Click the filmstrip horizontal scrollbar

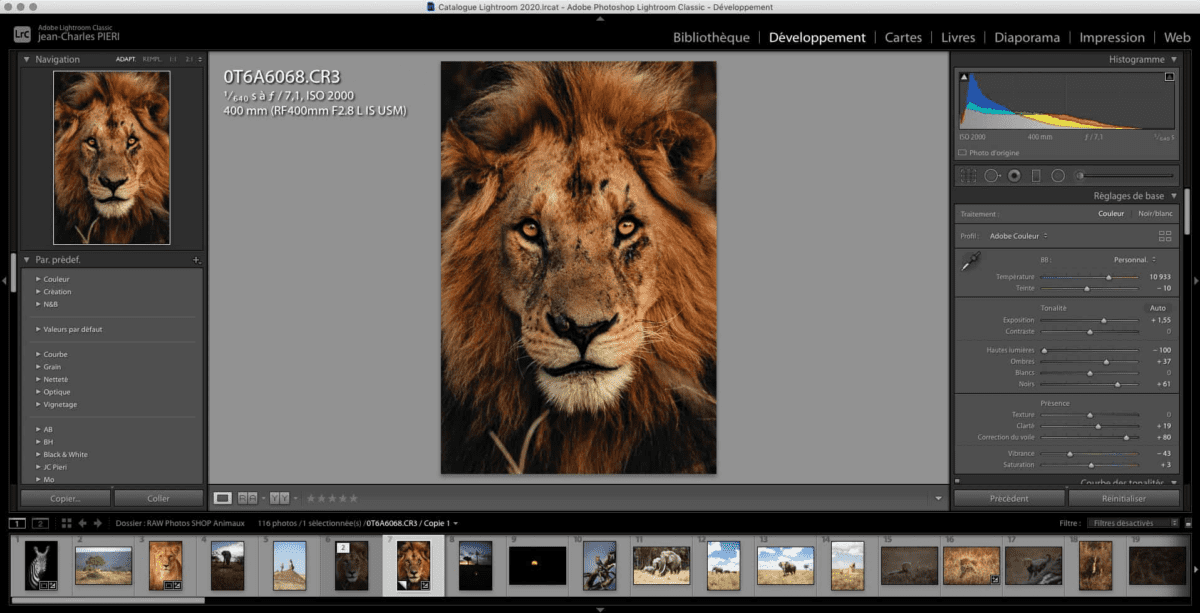[106, 600]
